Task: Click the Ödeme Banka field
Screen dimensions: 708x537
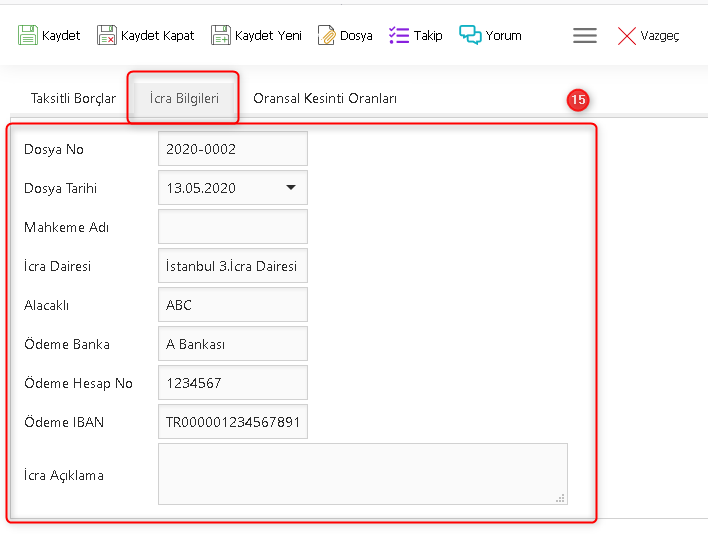Action: 232,344
